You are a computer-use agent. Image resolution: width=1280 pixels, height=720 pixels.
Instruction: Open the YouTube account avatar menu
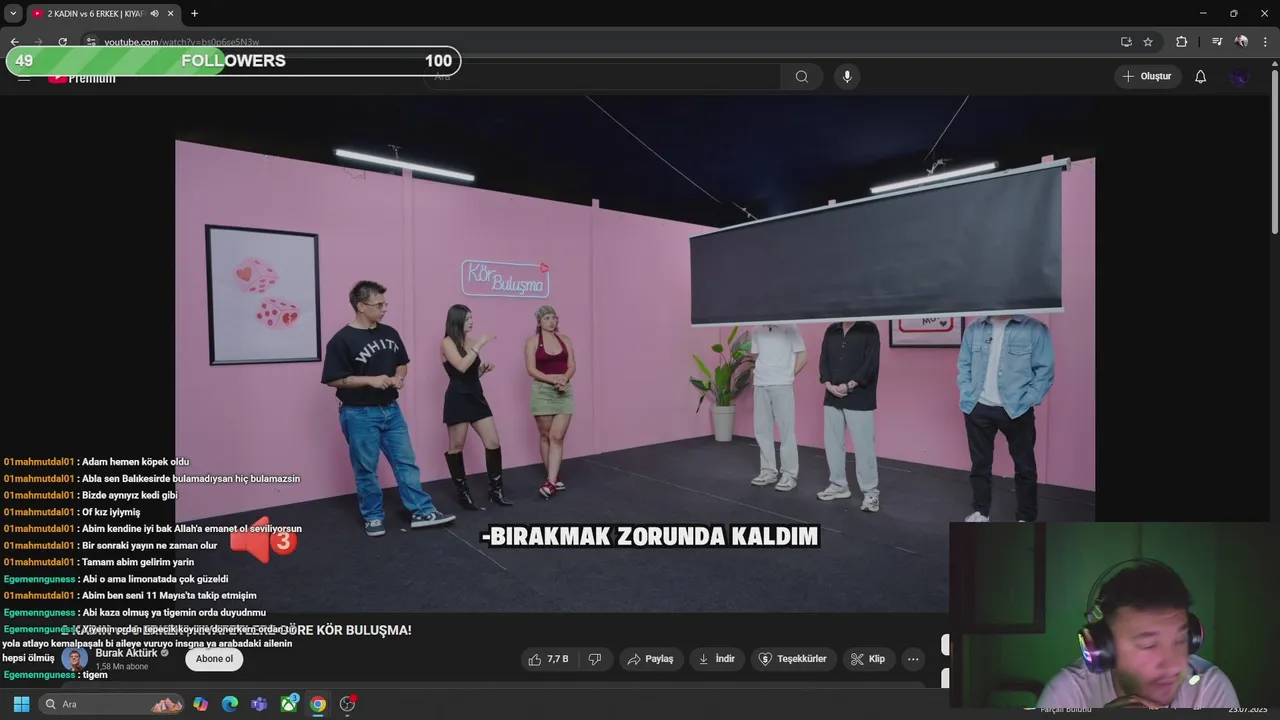[x=1240, y=77]
